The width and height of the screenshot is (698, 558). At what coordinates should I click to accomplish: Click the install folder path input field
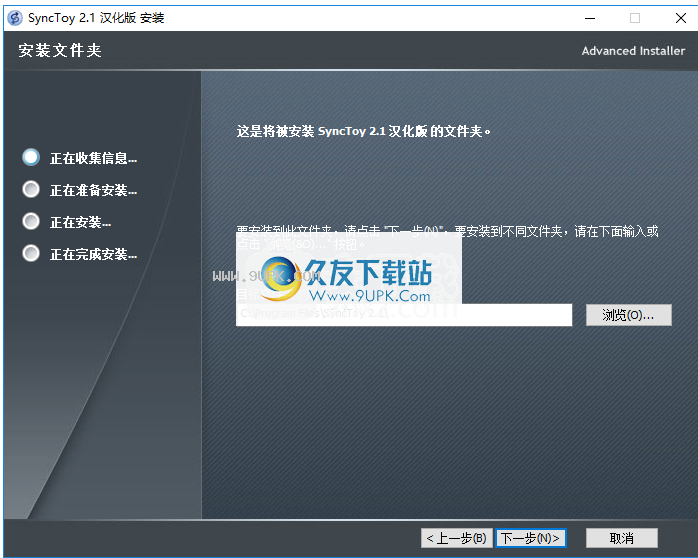[x=404, y=315]
